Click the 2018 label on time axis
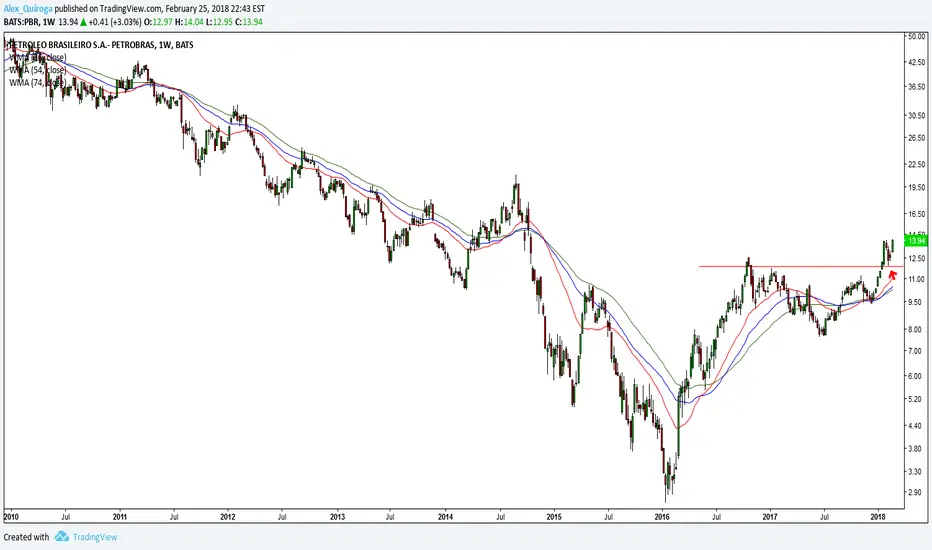932x550 pixels. click(x=878, y=517)
